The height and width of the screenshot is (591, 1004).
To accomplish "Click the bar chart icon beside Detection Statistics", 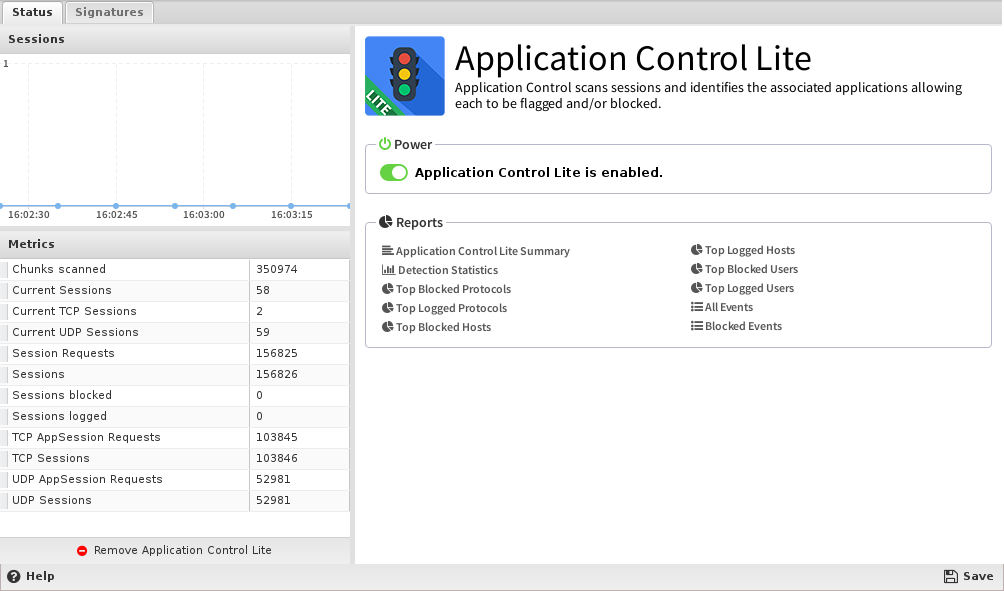I will pyautogui.click(x=388, y=270).
